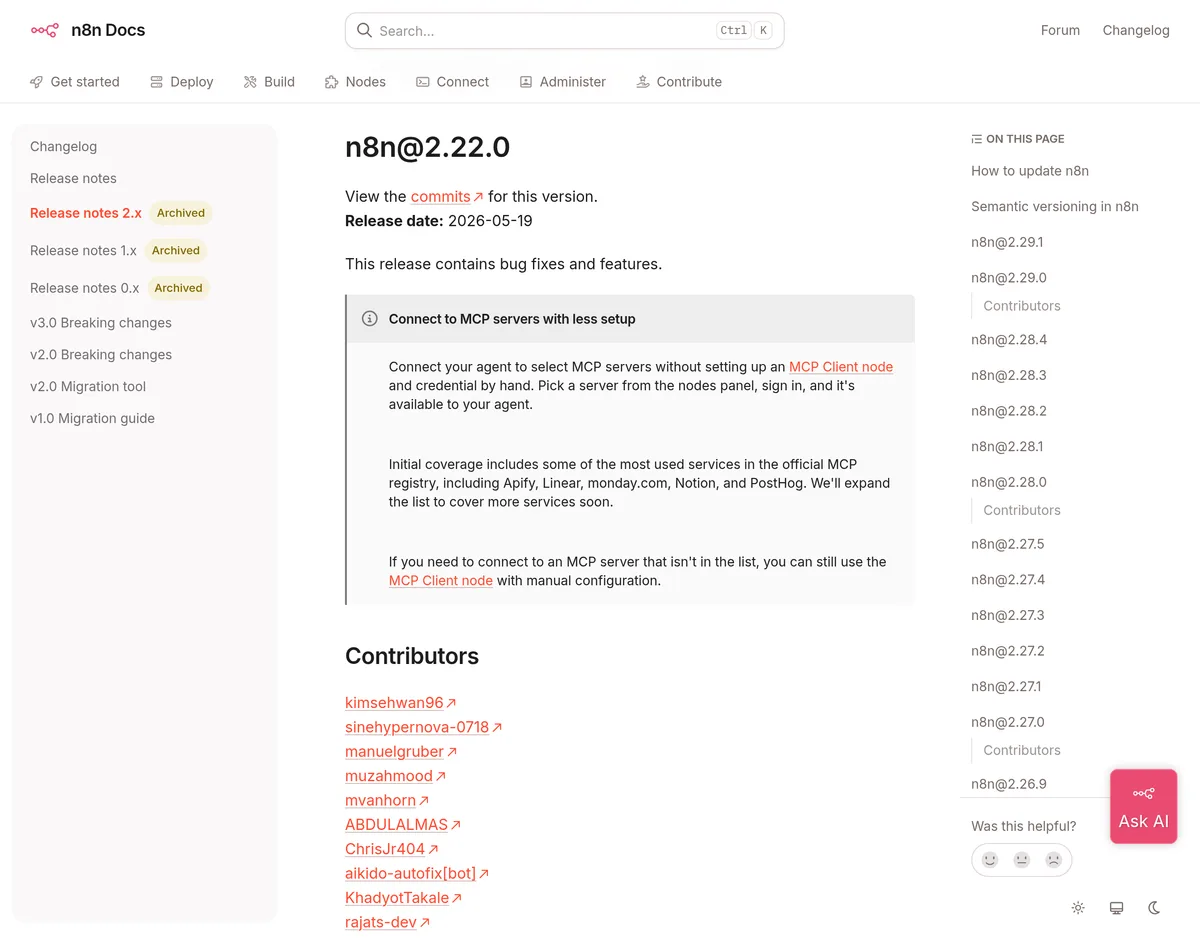
Task: Open the Deploy tab
Action: (x=182, y=82)
